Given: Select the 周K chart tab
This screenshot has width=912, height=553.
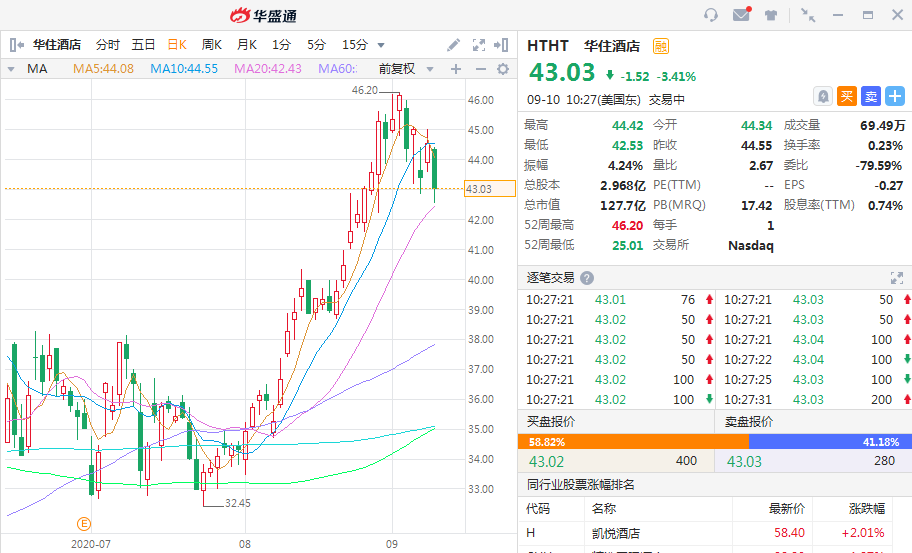Looking at the screenshot, I should pyautogui.click(x=212, y=45).
